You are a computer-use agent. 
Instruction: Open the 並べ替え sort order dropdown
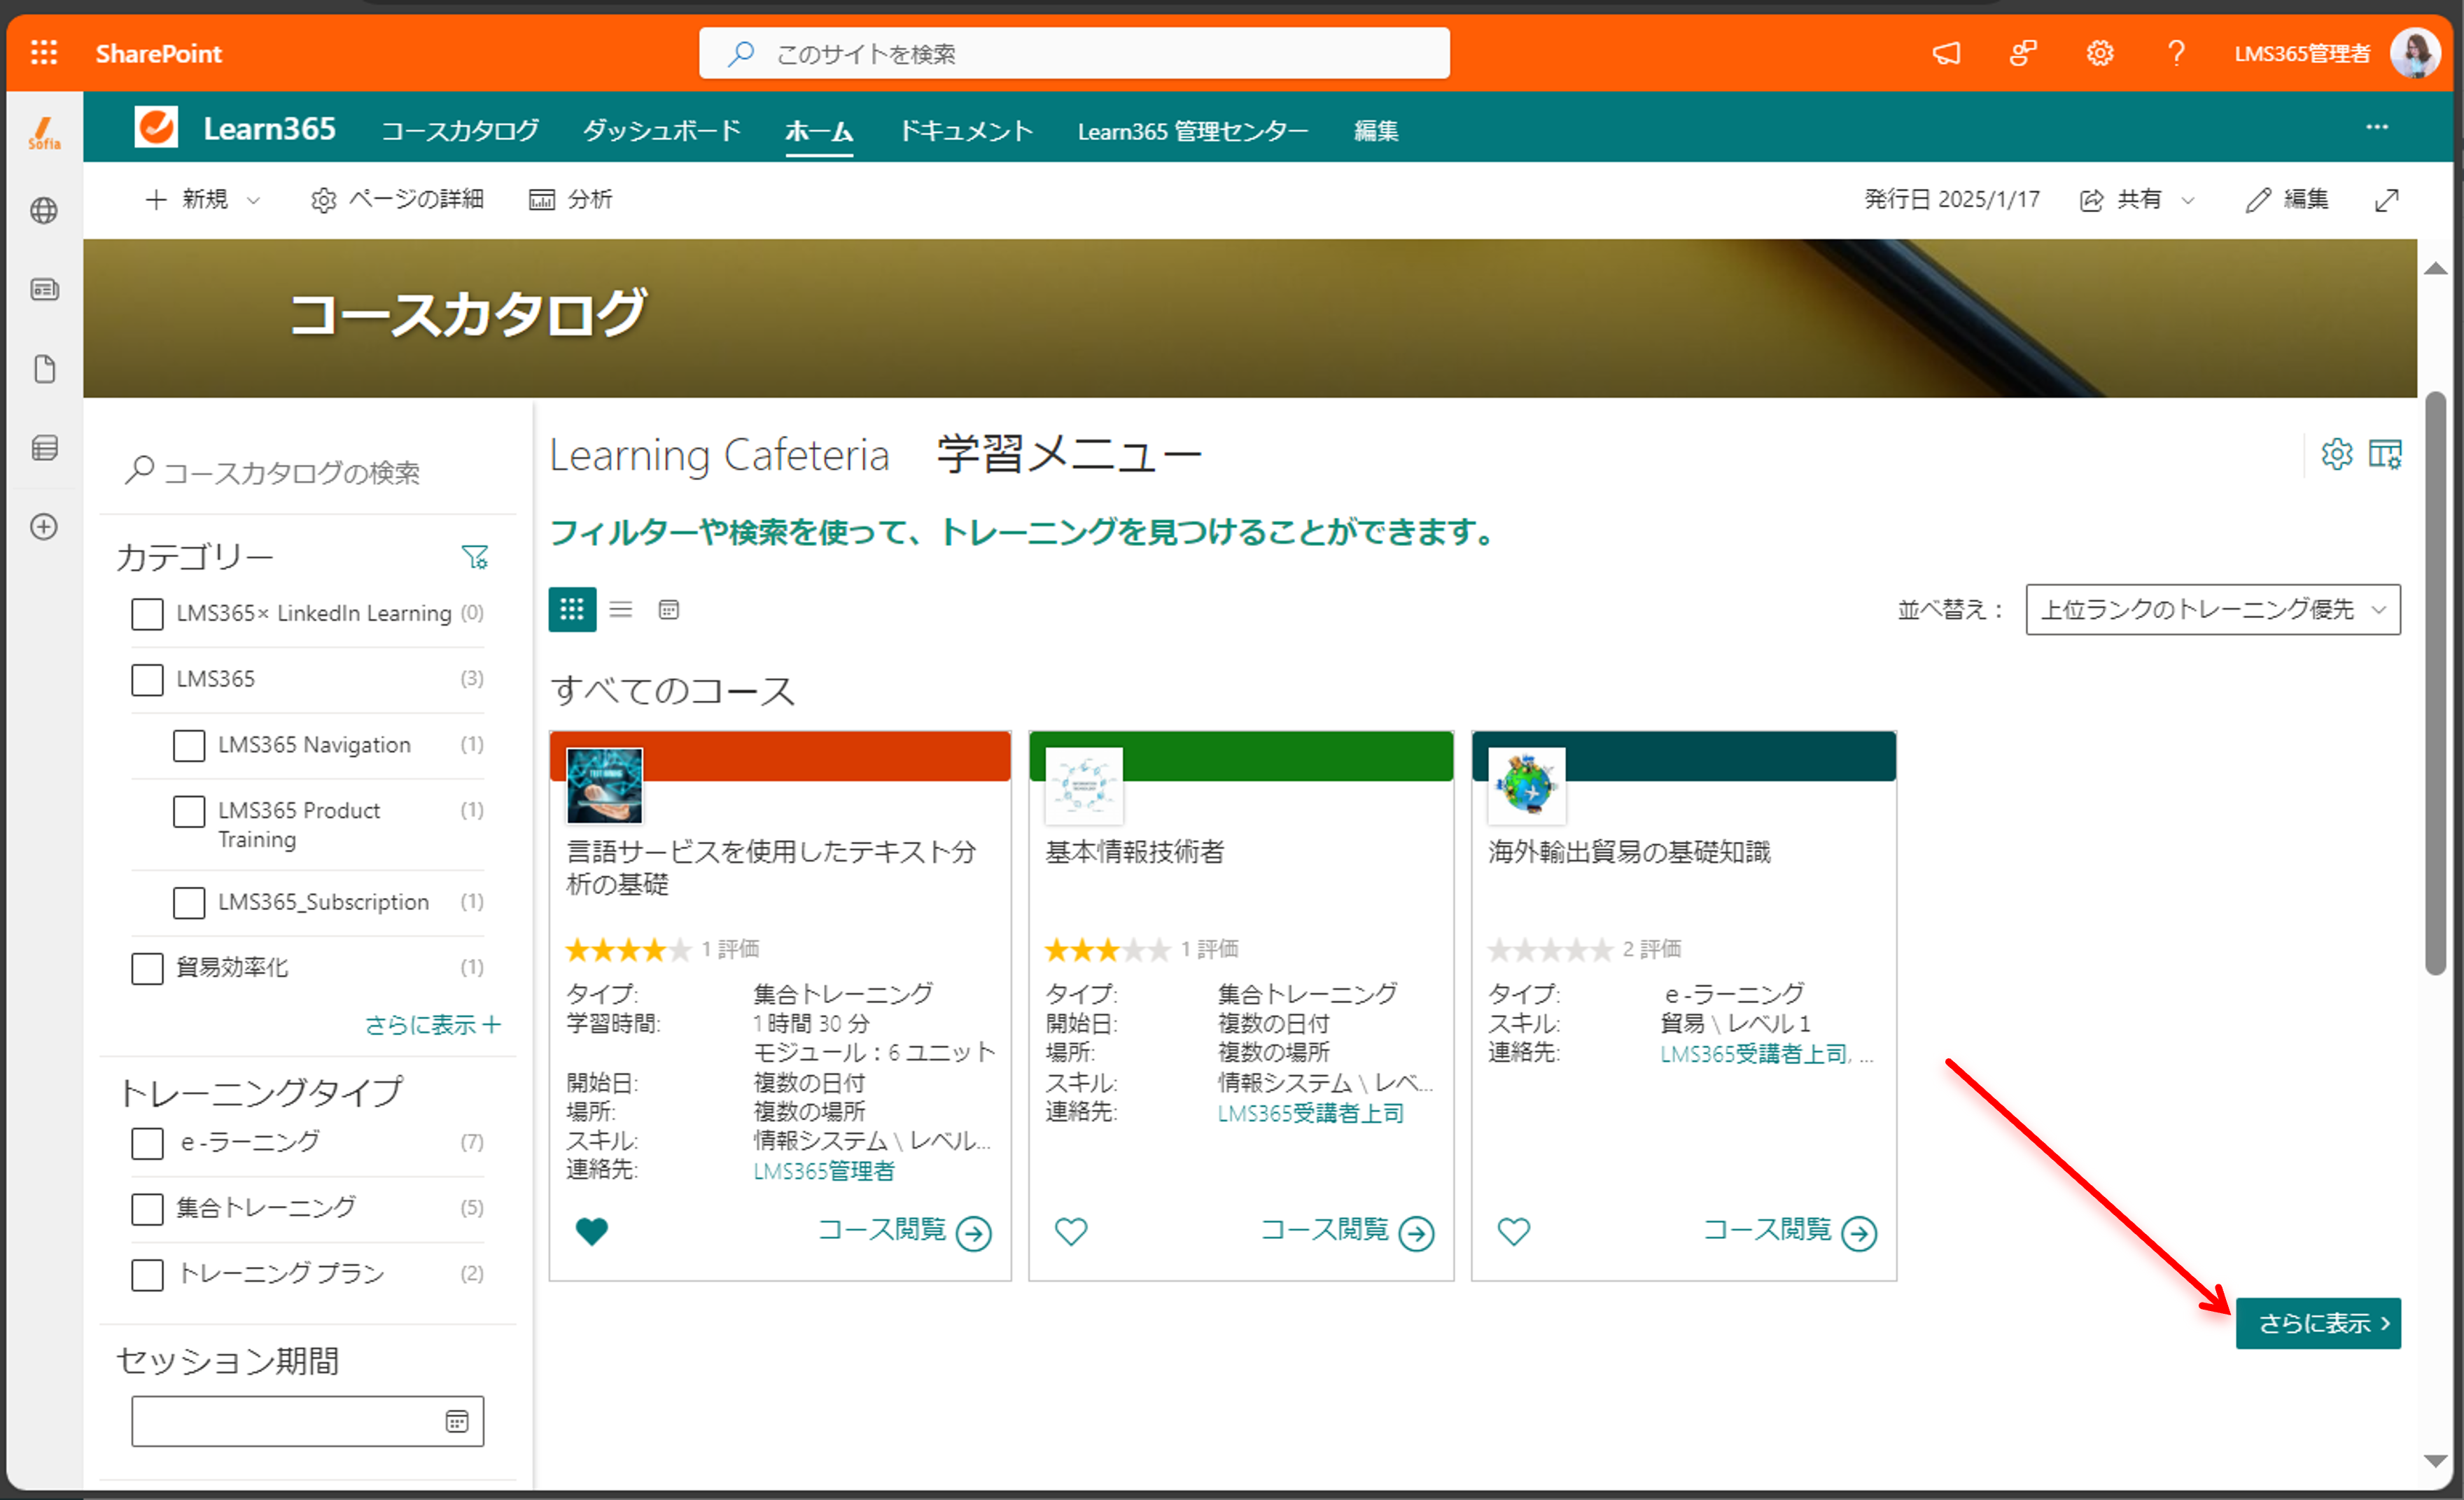pos(2212,609)
